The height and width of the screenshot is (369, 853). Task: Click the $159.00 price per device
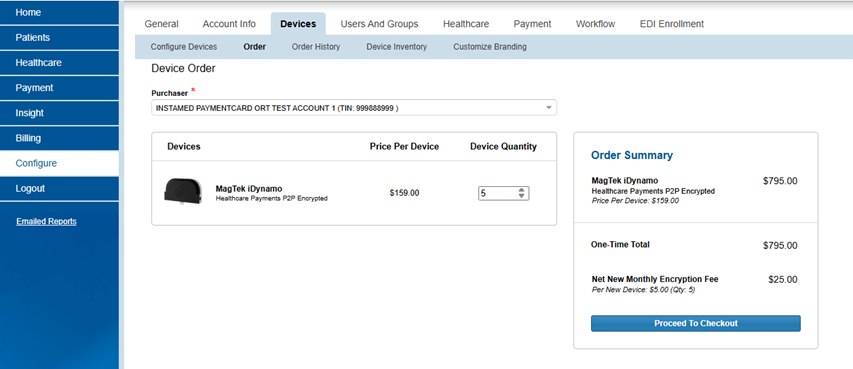click(x=404, y=193)
